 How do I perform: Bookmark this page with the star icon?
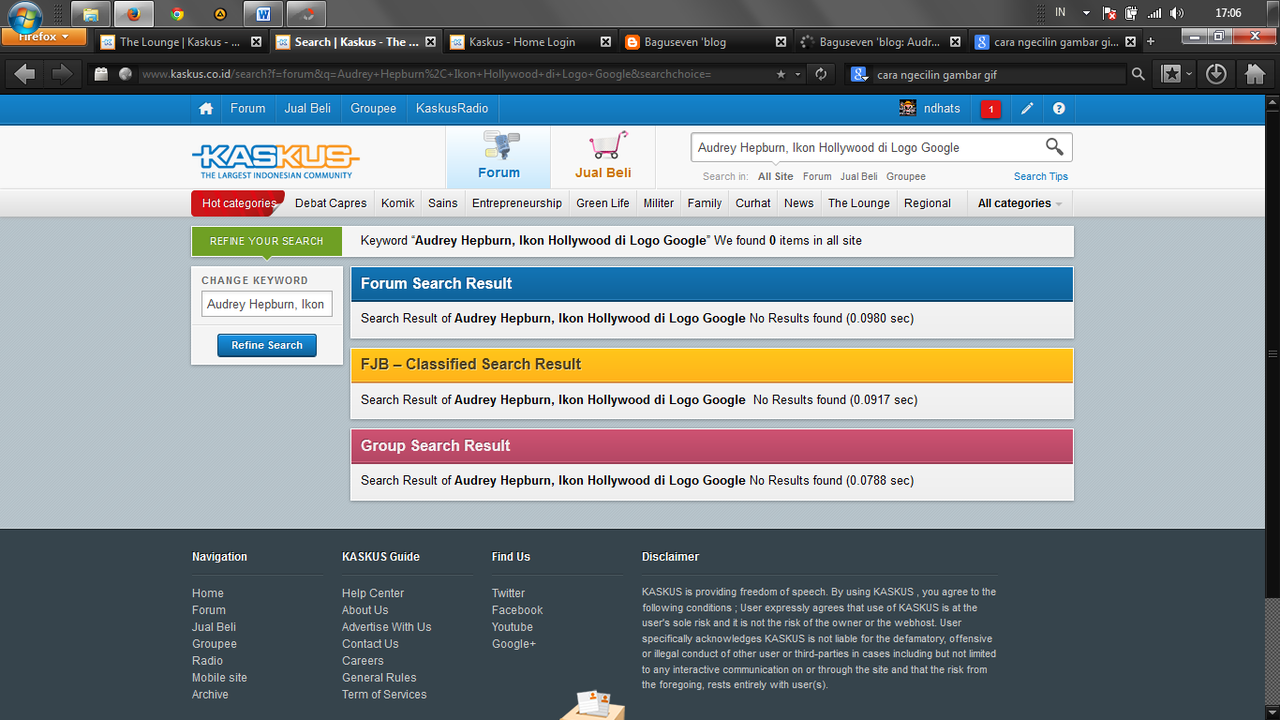click(781, 74)
